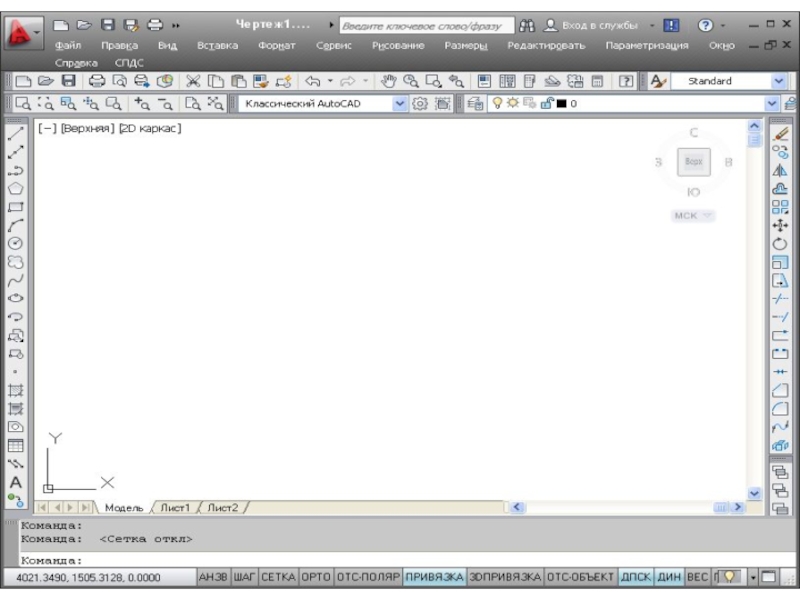Click the Plot printer icon in toolbar
This screenshot has width=800, height=600.
tap(97, 81)
